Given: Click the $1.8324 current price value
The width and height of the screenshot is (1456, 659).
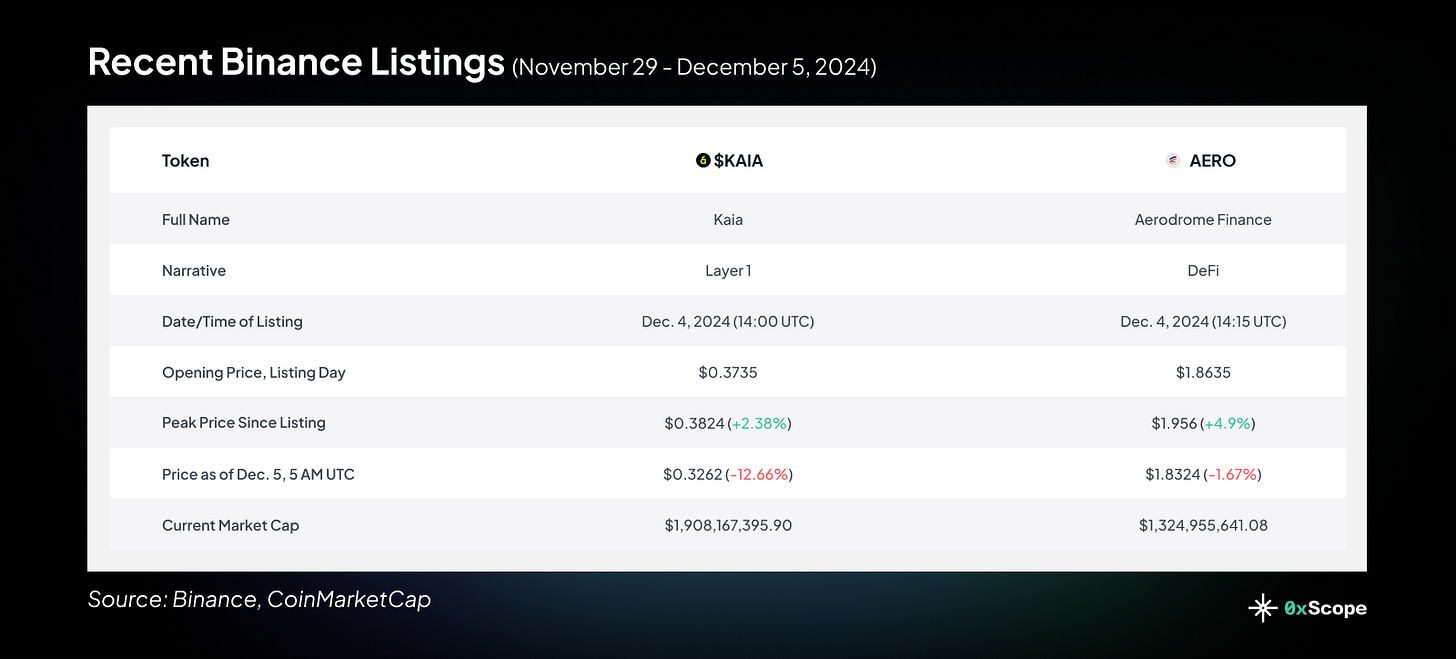Looking at the screenshot, I should tap(1173, 474).
